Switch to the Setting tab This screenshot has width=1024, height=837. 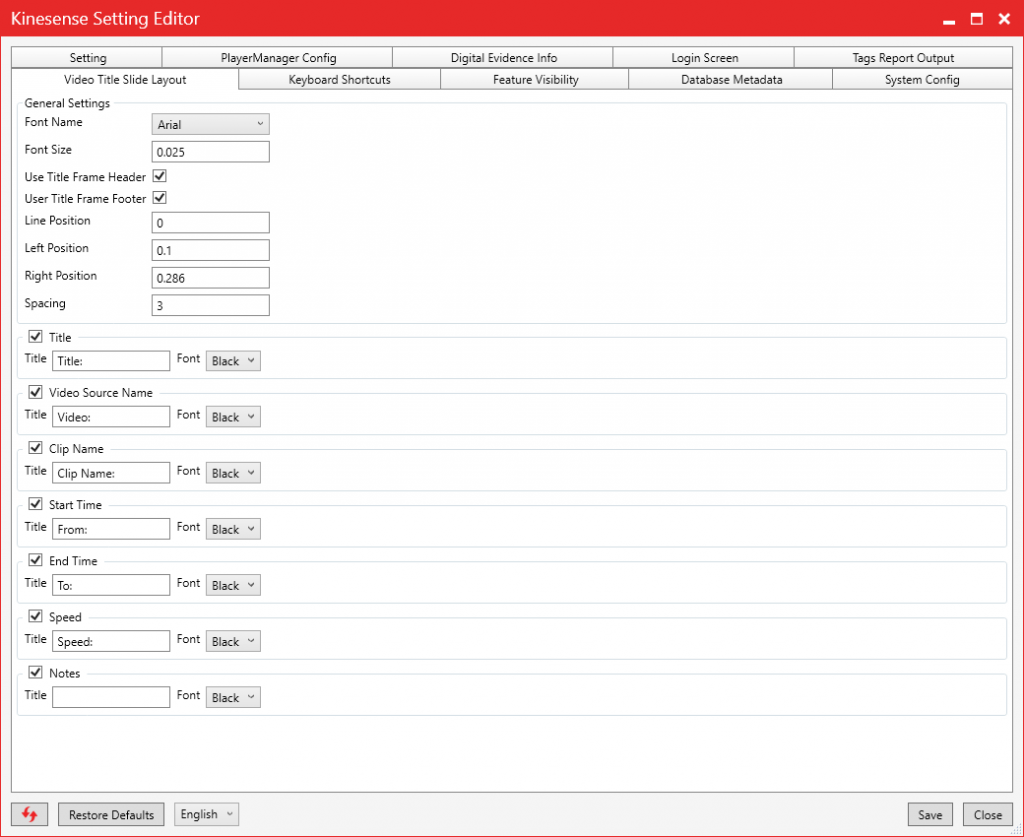[x=87, y=57]
